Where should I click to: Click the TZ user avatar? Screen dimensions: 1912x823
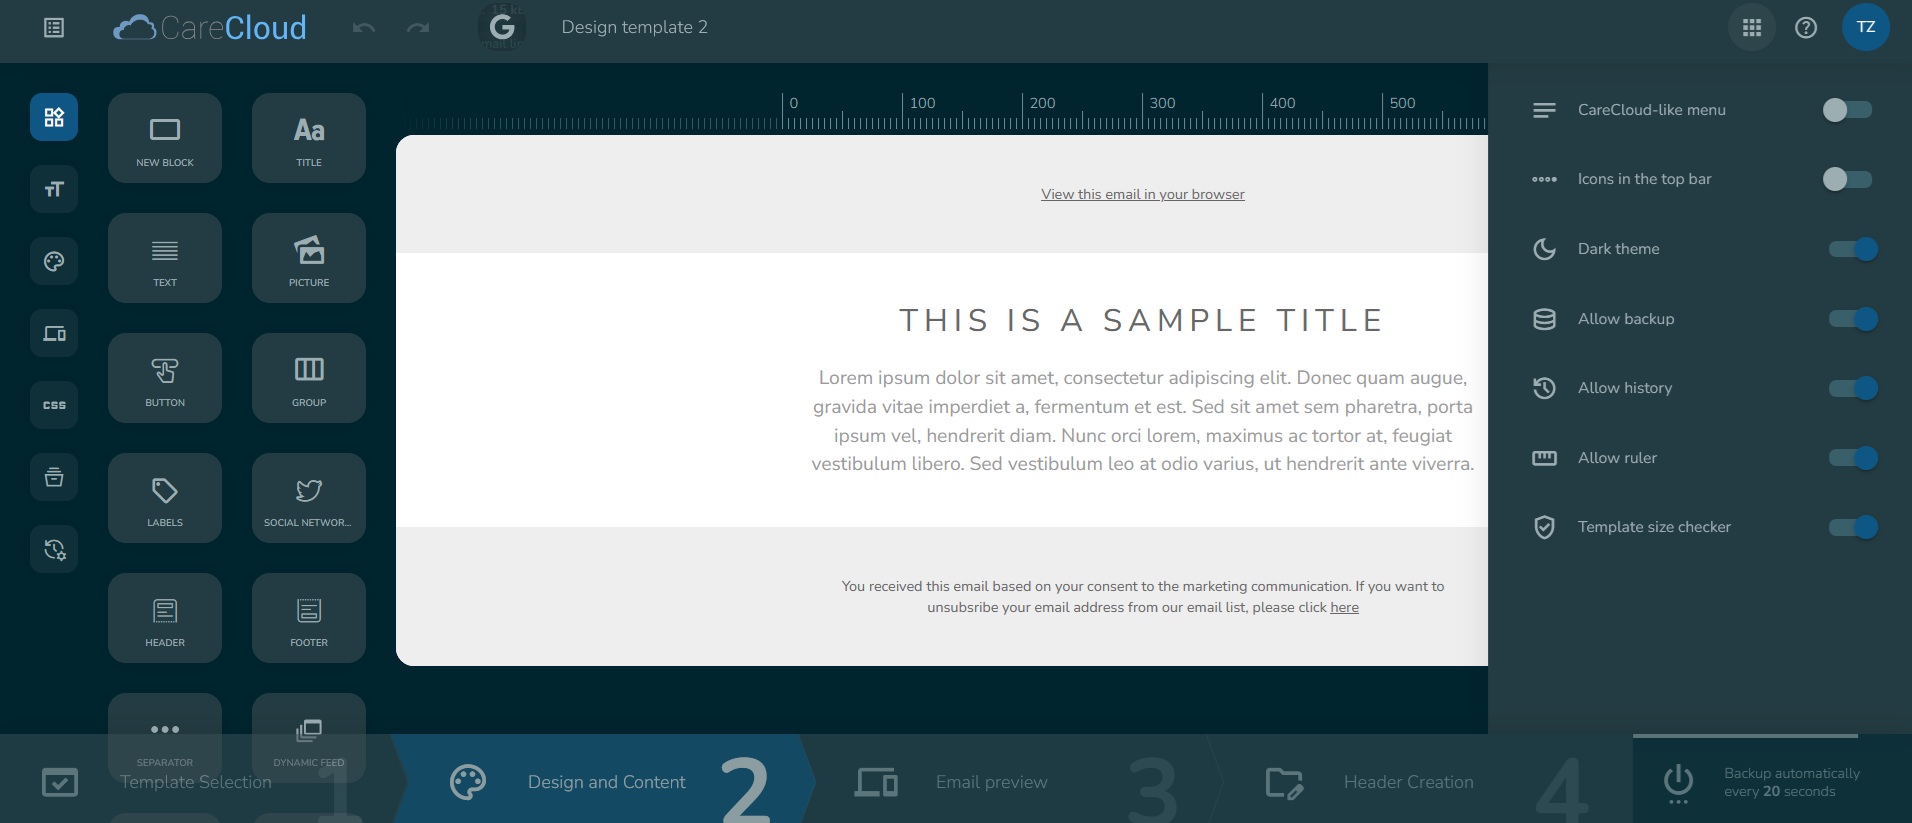[x=1865, y=28]
